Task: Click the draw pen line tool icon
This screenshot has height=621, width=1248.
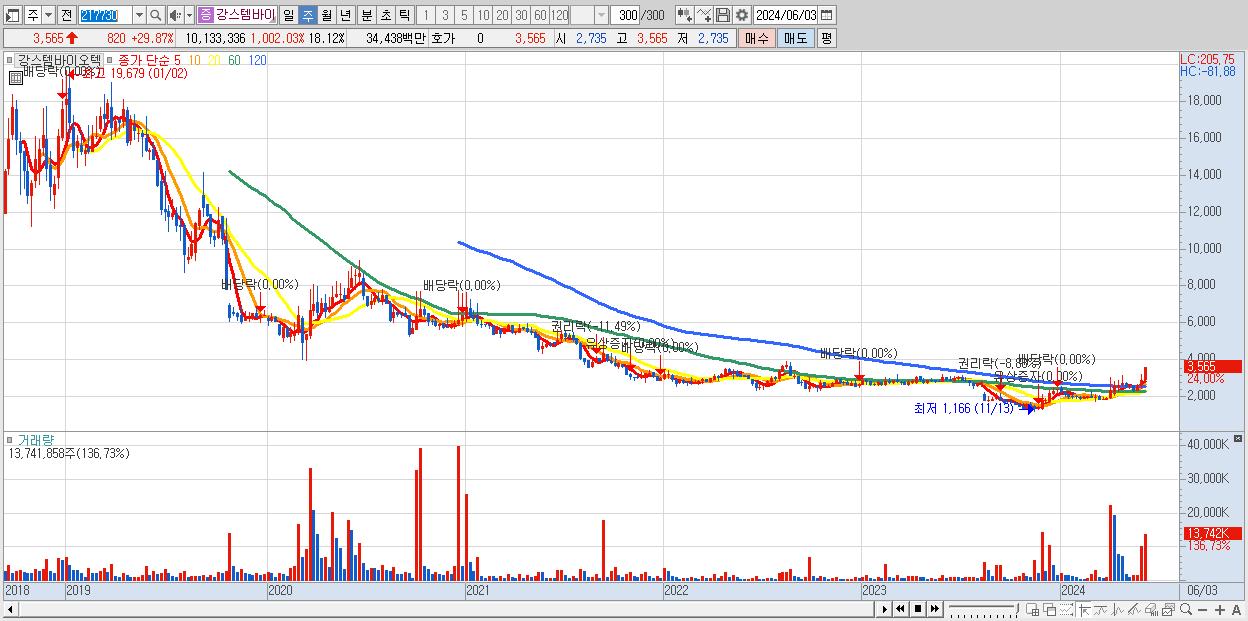Action: click(1134, 610)
